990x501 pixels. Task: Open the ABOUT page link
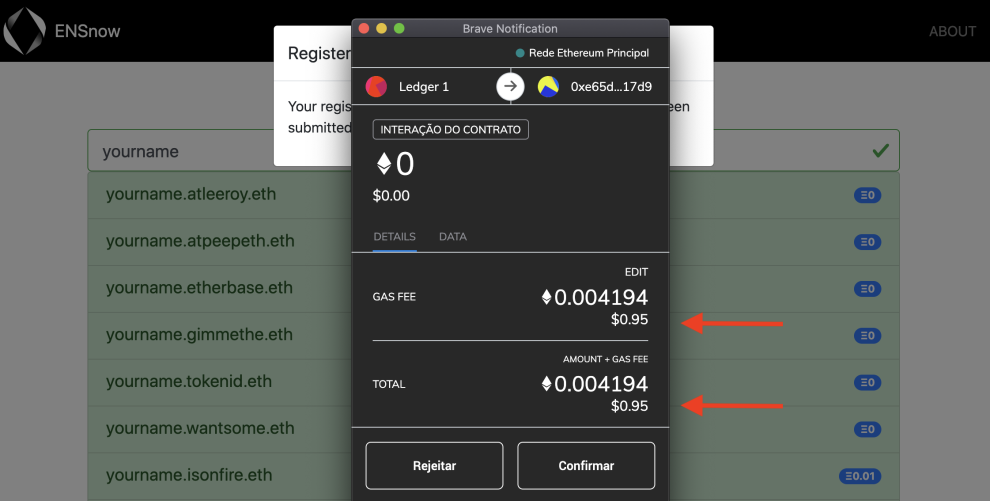click(952, 32)
